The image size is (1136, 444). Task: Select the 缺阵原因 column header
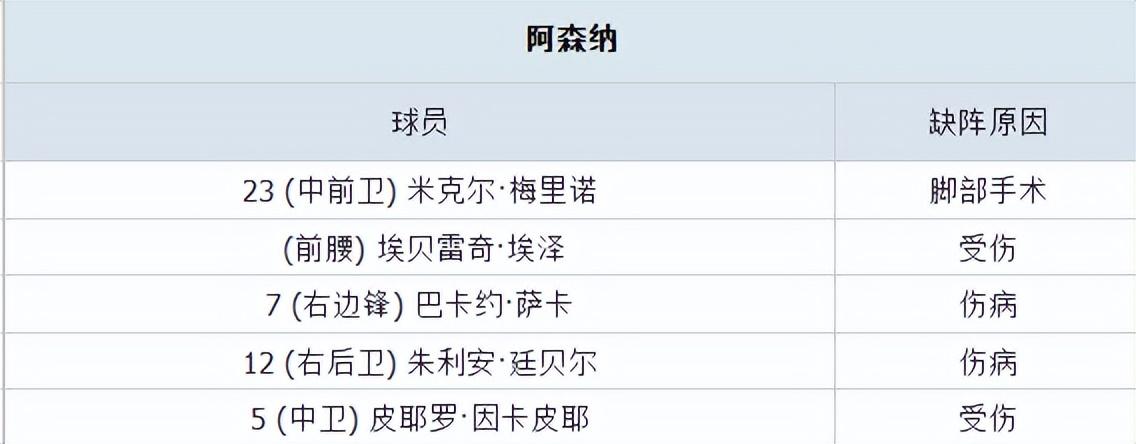click(x=987, y=123)
